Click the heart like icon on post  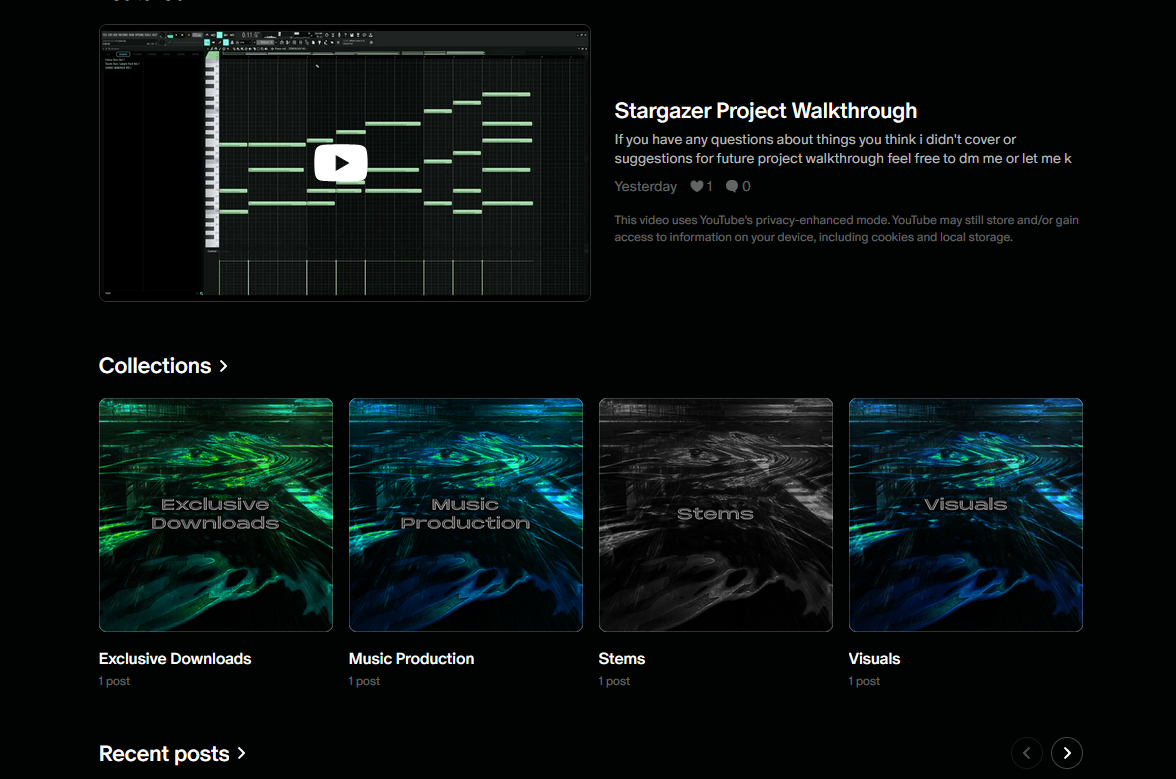point(697,186)
